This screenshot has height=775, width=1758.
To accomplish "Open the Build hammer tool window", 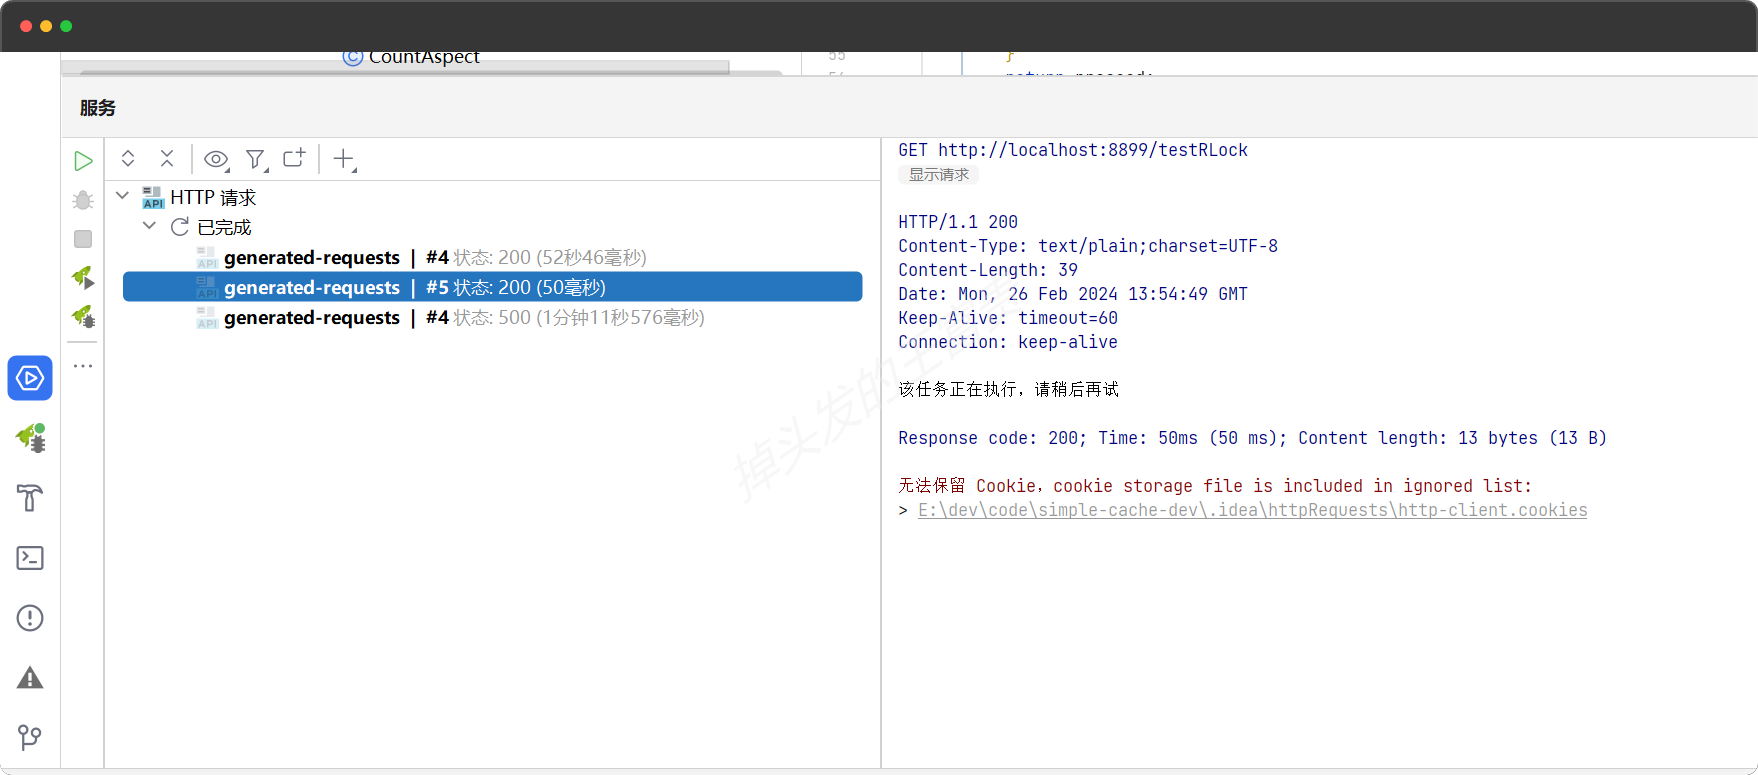I will 30,498.
